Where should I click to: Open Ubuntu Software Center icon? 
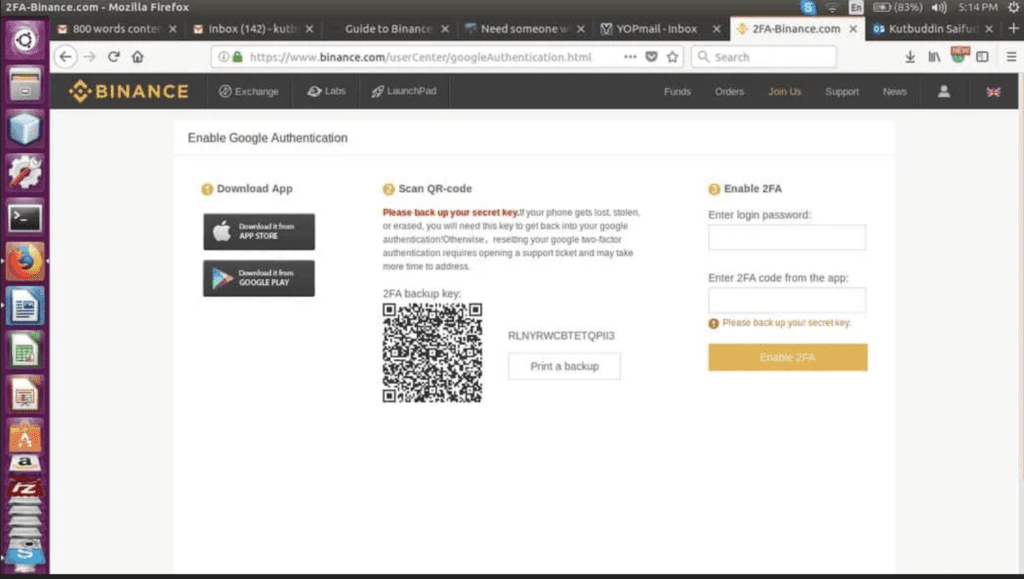click(25, 435)
